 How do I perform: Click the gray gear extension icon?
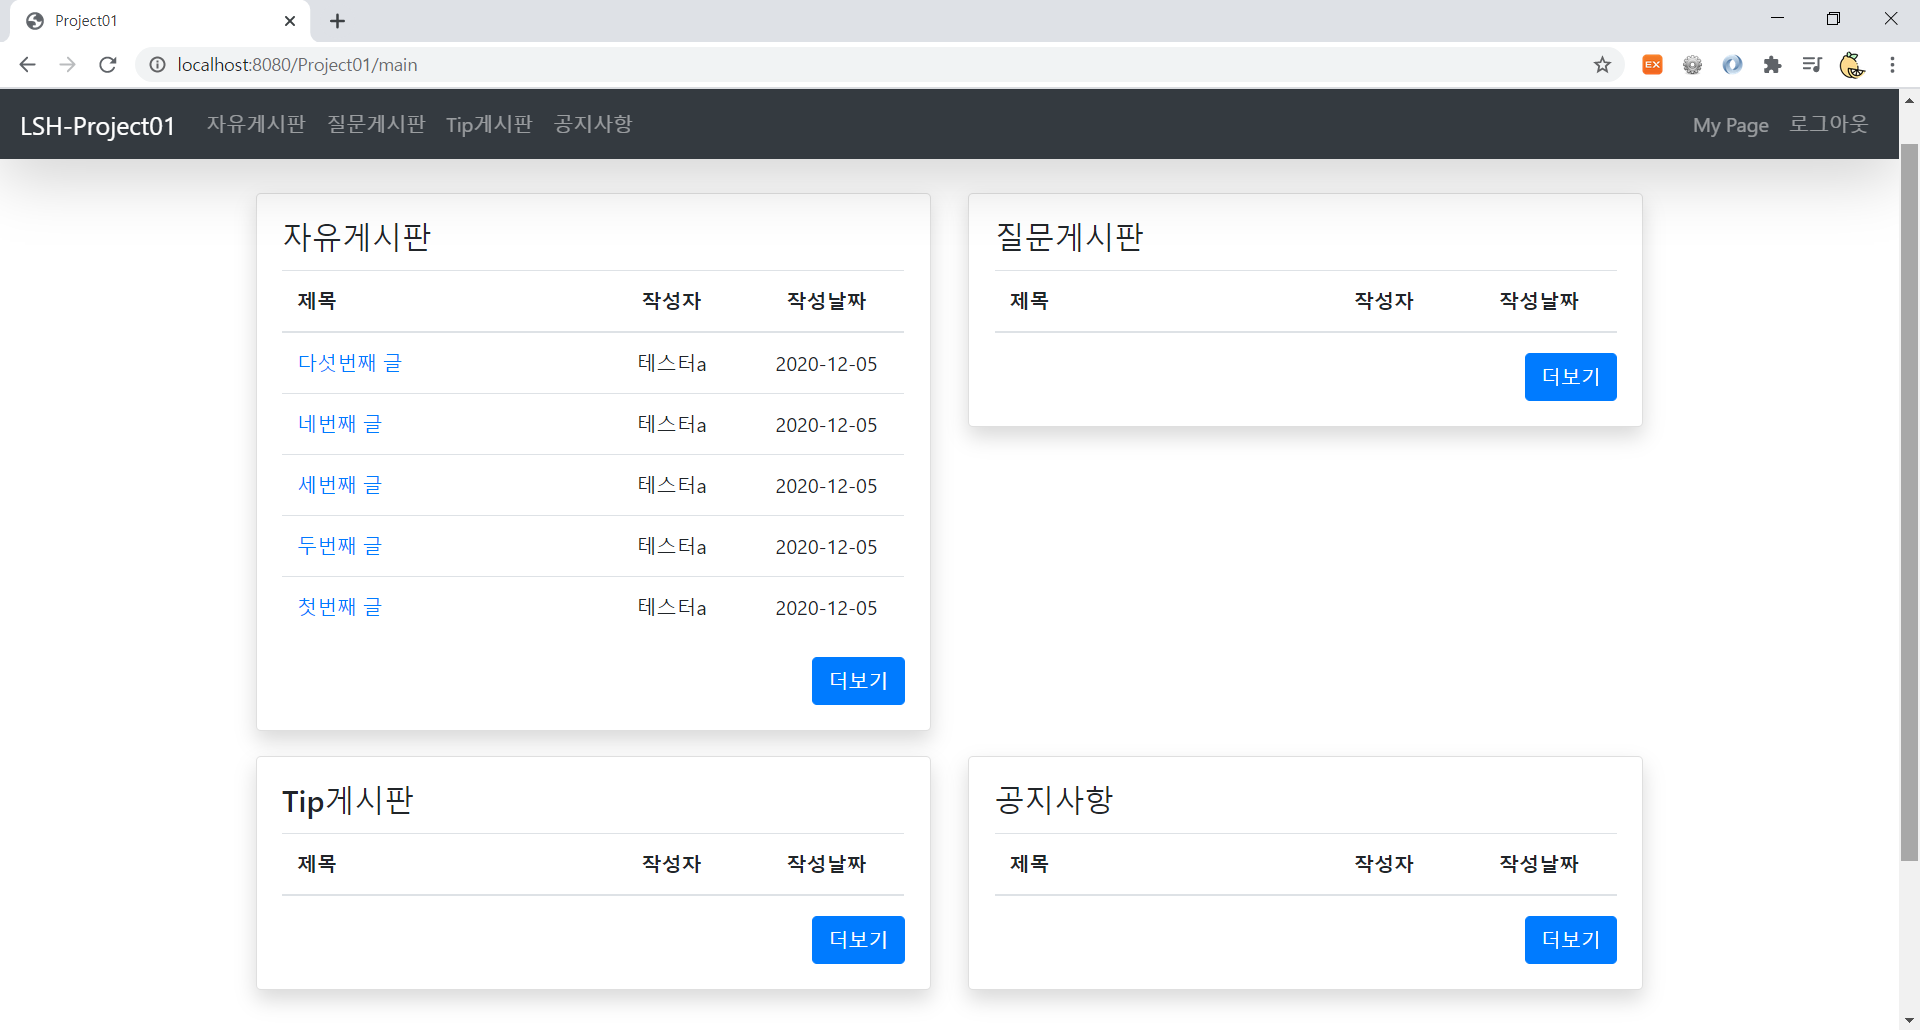pos(1692,65)
